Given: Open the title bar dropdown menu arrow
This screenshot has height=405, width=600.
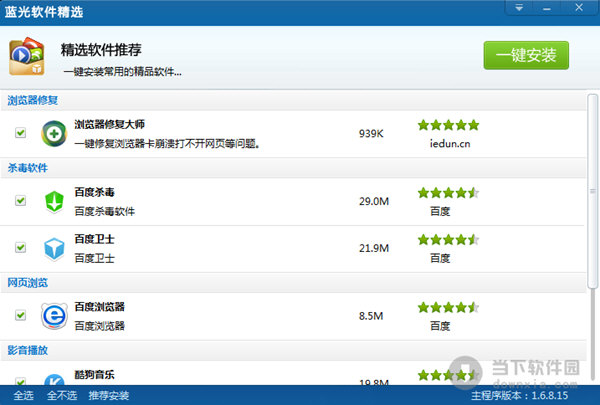Looking at the screenshot, I should click(x=519, y=8).
